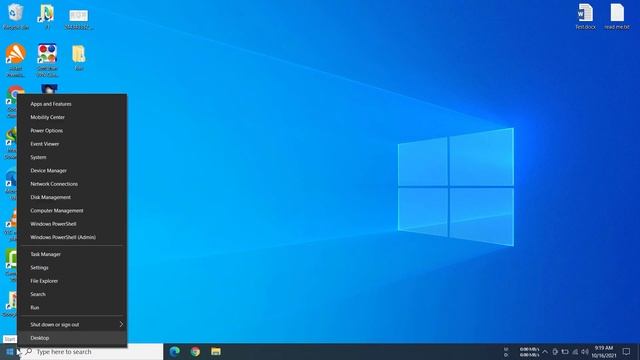Click the Windows Start button
The image size is (640, 360).
click(10, 351)
